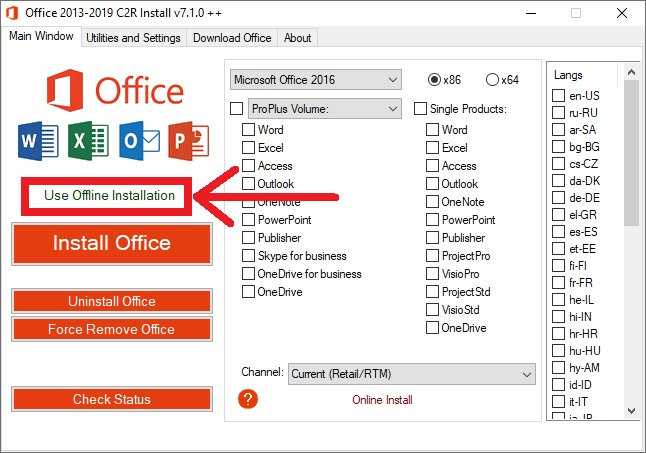Select the x86 architecture radio button
Viewport: 646px width, 453px height.
point(434,79)
